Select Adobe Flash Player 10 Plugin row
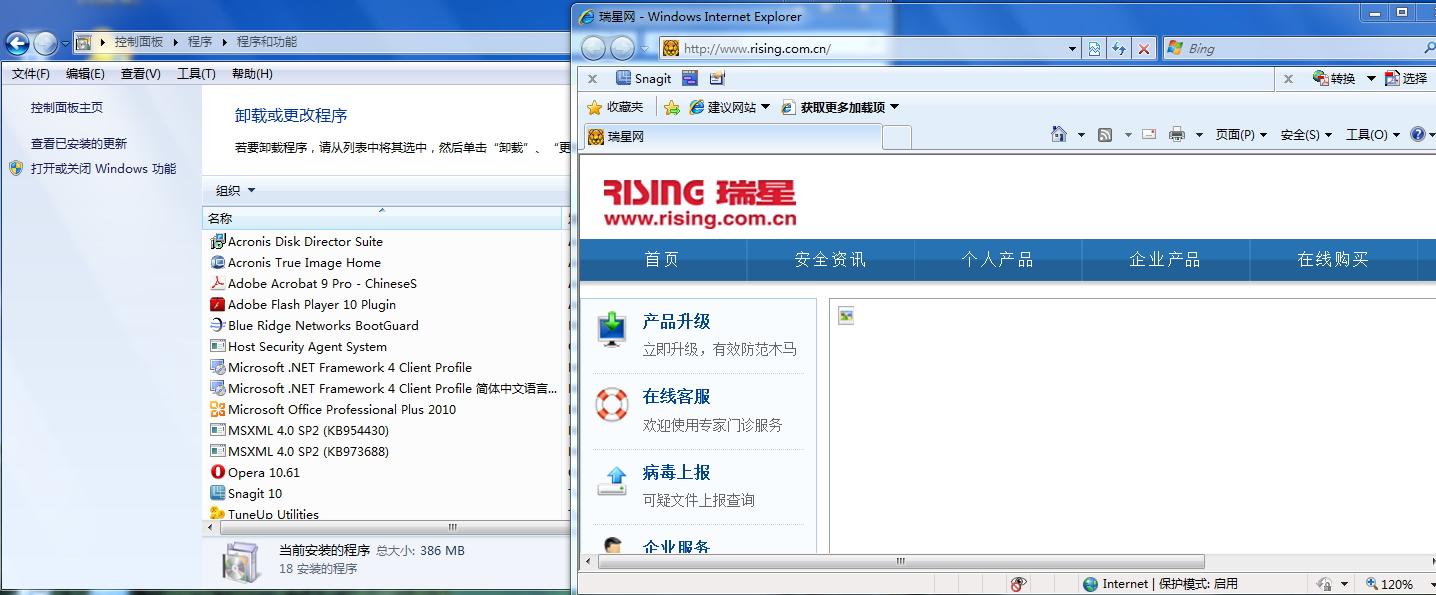The image size is (1436, 595). coord(312,304)
